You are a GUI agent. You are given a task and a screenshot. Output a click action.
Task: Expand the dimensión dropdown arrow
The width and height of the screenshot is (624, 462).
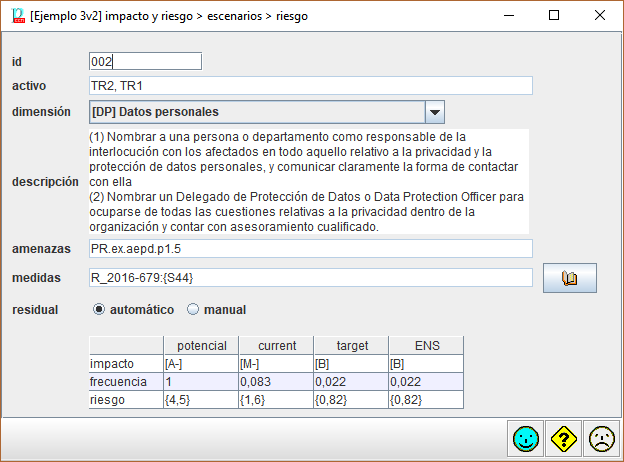pos(434,112)
